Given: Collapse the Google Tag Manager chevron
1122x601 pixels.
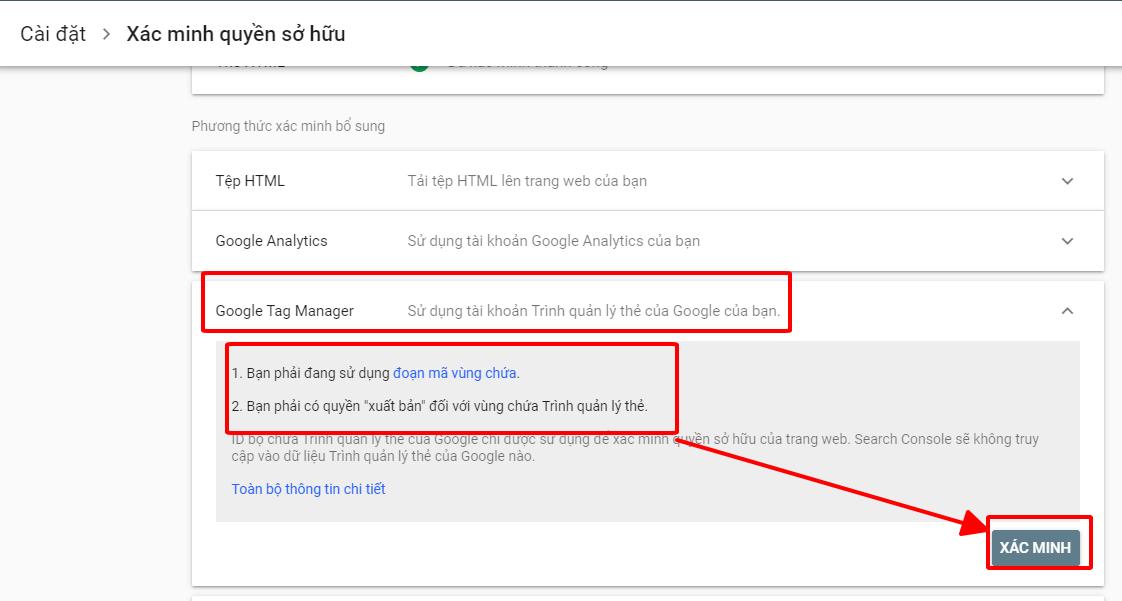Looking at the screenshot, I should 1067,311.
